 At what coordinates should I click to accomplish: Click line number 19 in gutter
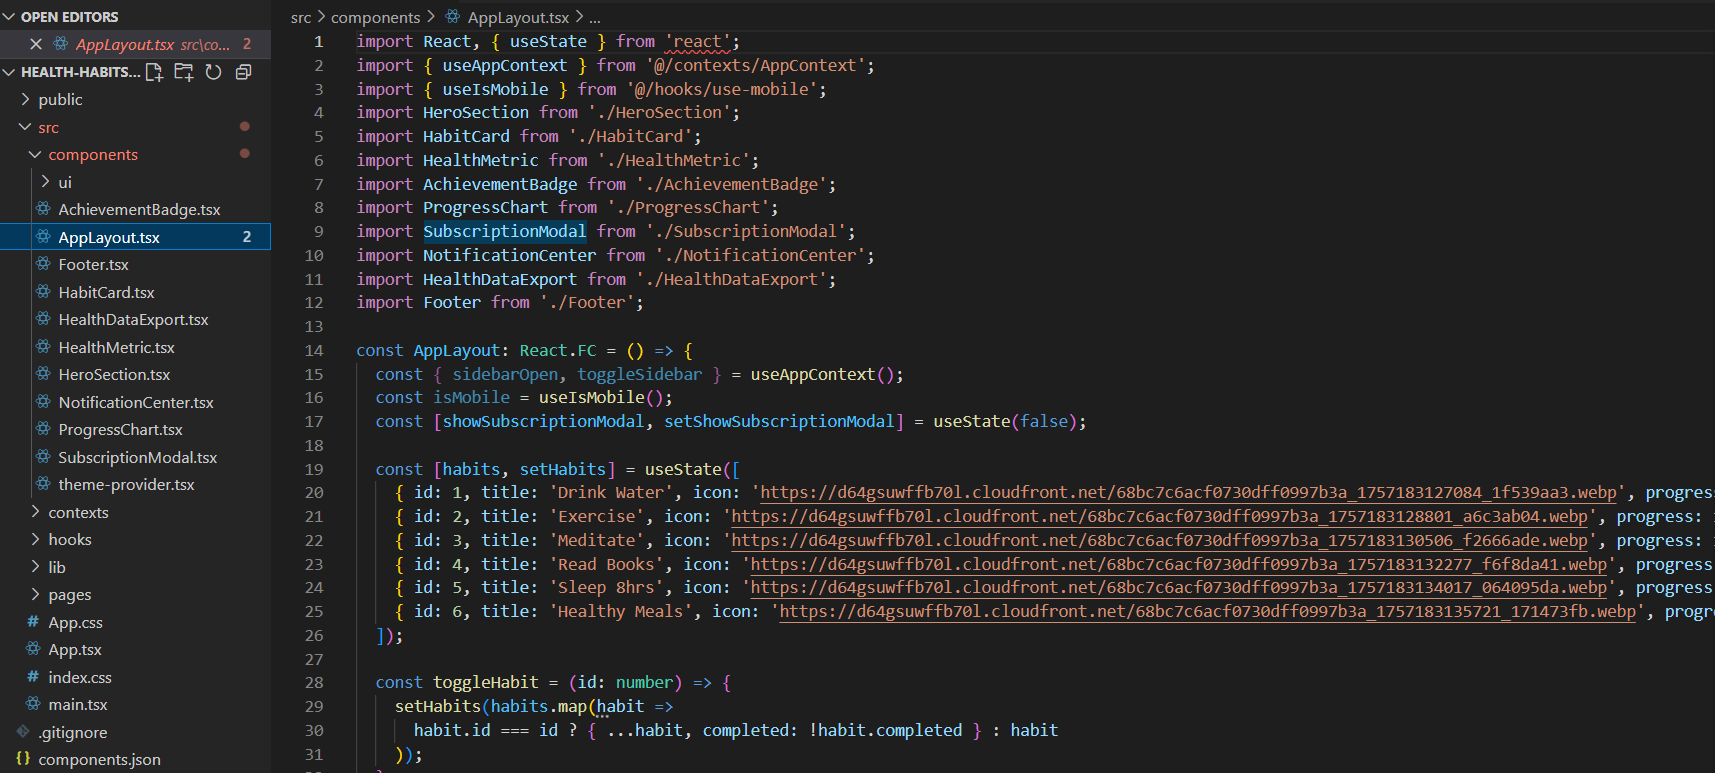(314, 469)
